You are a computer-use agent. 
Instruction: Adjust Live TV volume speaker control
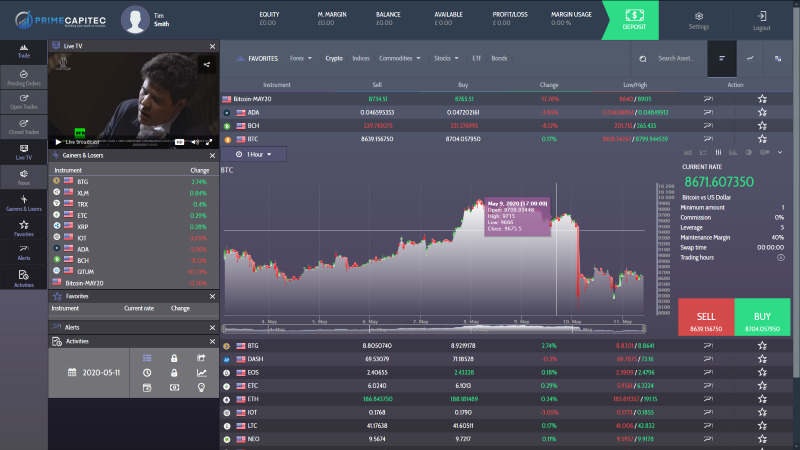click(195, 142)
